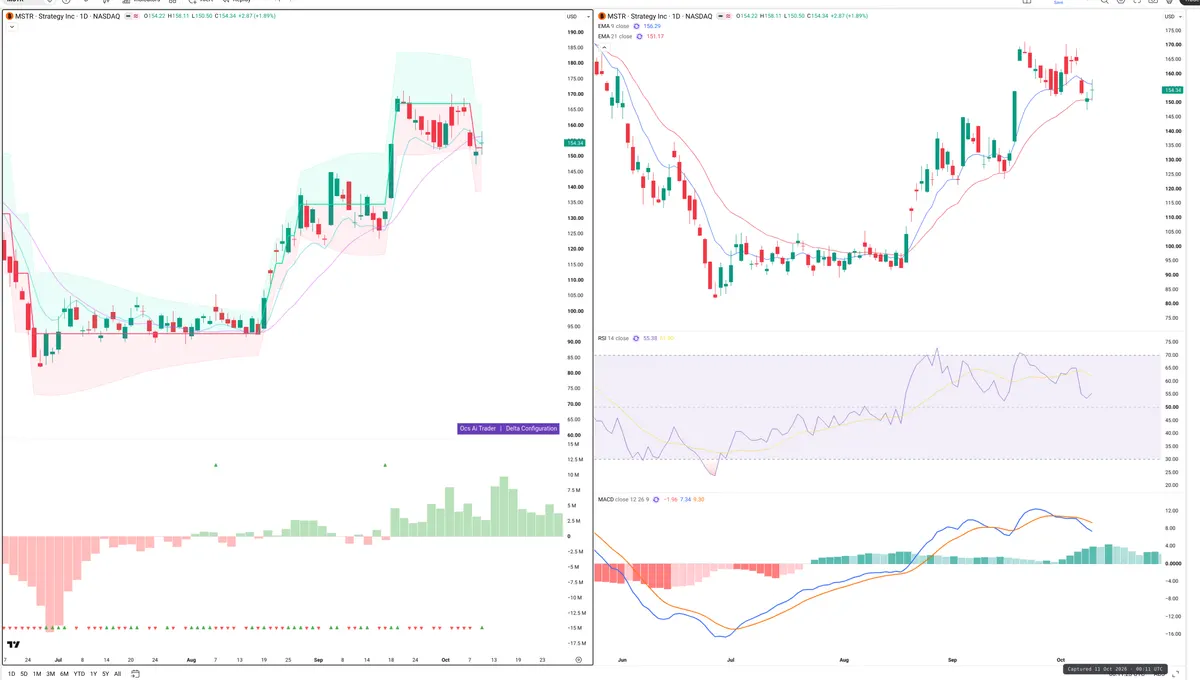
Task: Click the Jun label on right time axis
Action: 622,661
